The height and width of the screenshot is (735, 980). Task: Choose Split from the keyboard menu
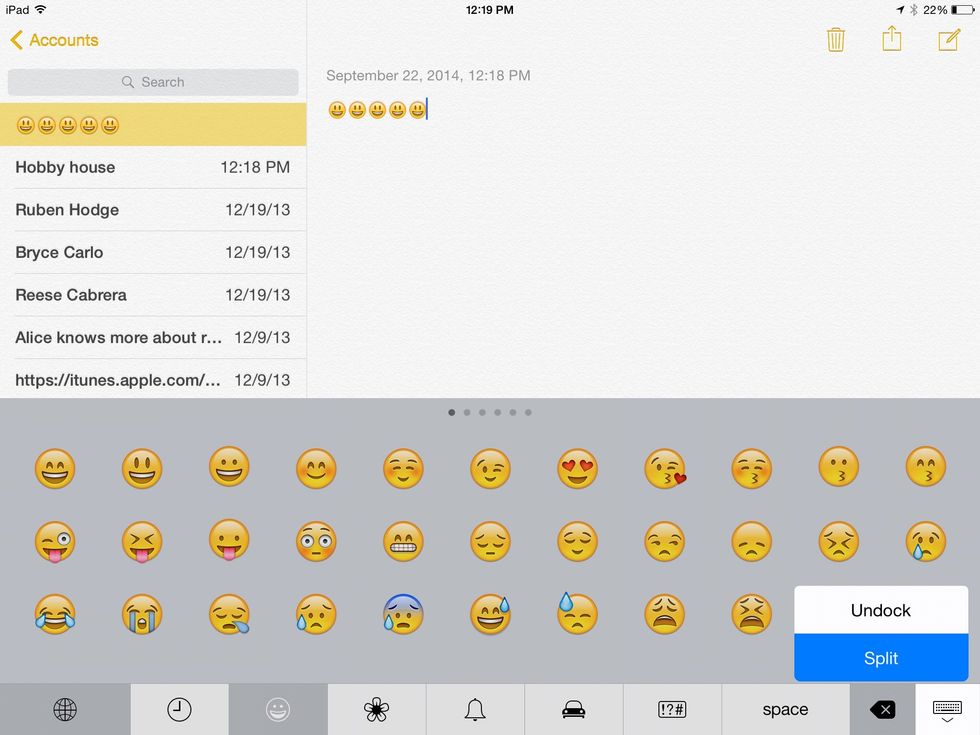(x=881, y=658)
